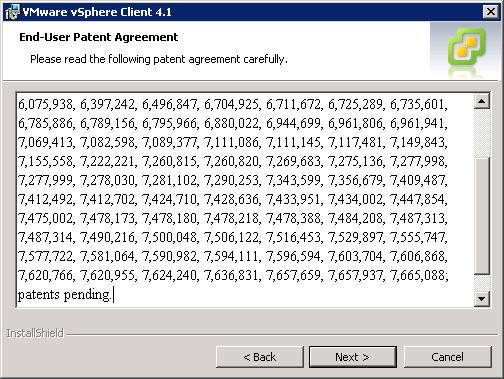Screen dimensions: 504x379
Task: Click the installer icon in title bar
Action: (x=12, y=12)
